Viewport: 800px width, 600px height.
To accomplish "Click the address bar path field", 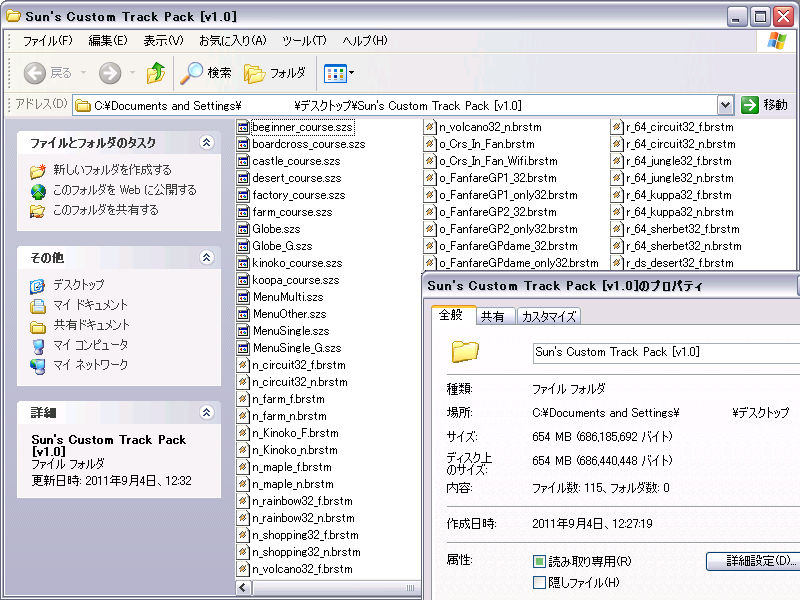I will tap(395, 106).
